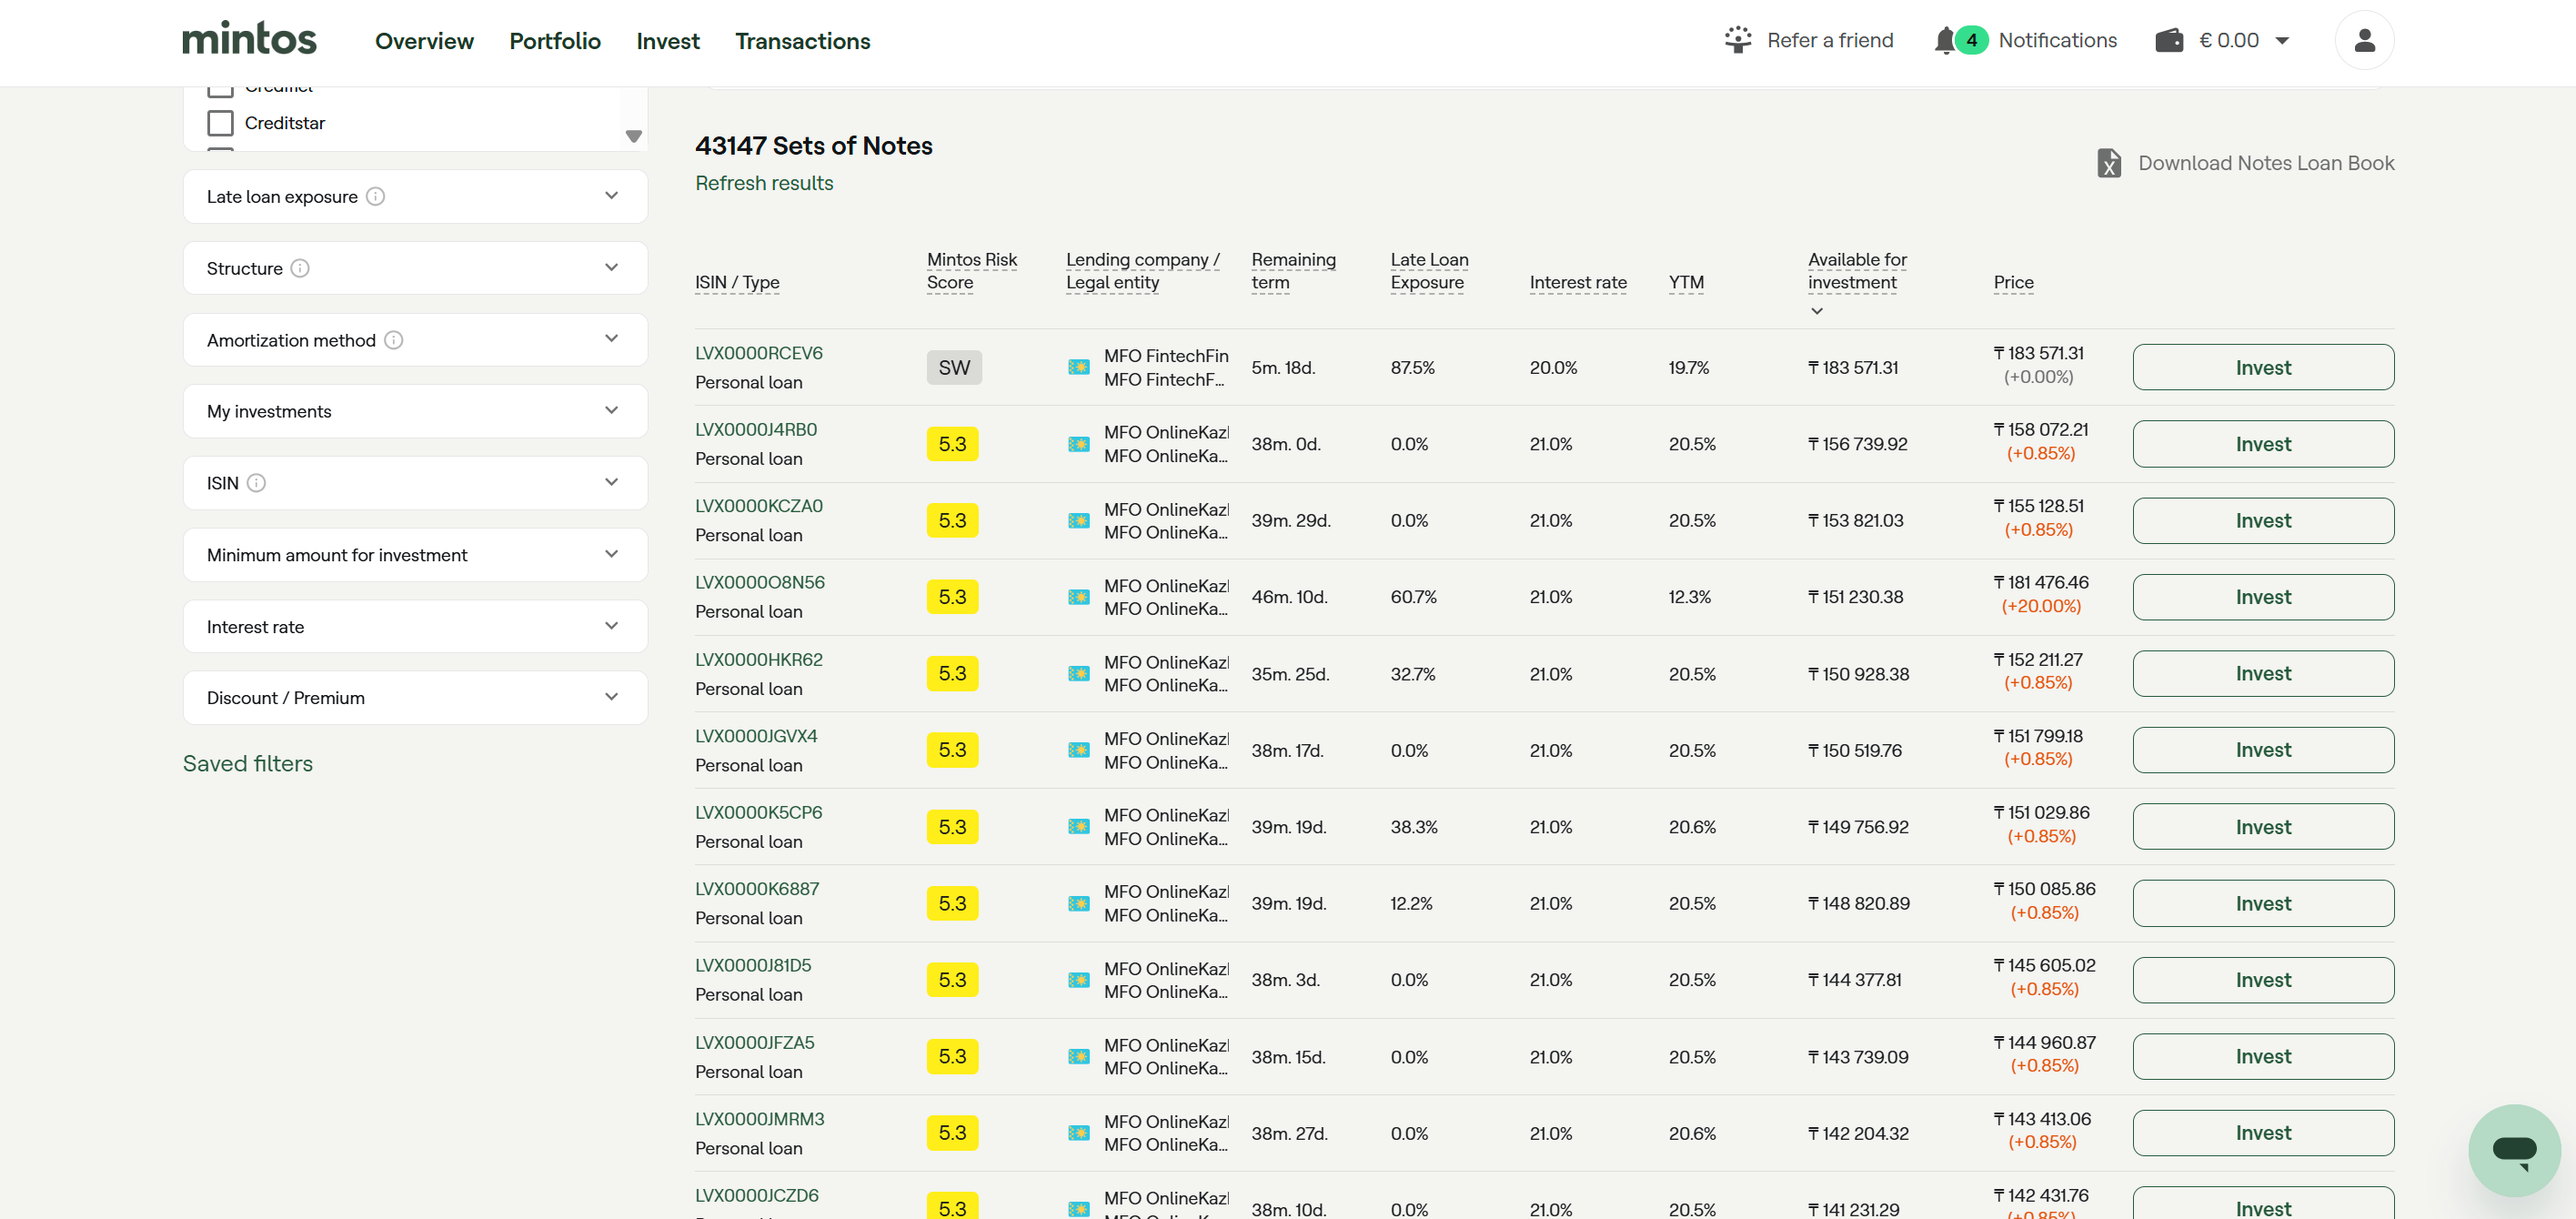Click the Mintos logo

pos(249,39)
